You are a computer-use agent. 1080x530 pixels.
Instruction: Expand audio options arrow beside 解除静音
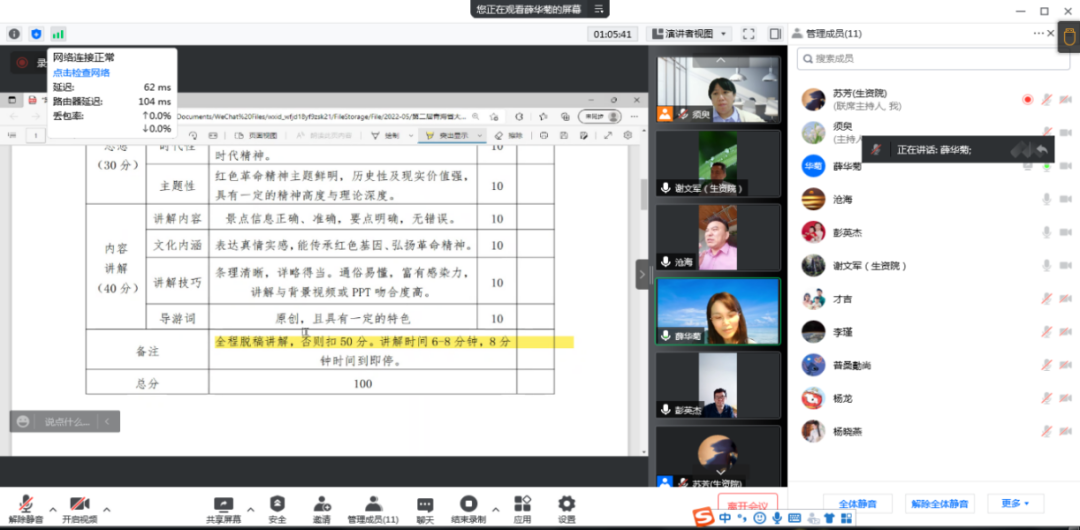pyautogui.click(x=51, y=509)
